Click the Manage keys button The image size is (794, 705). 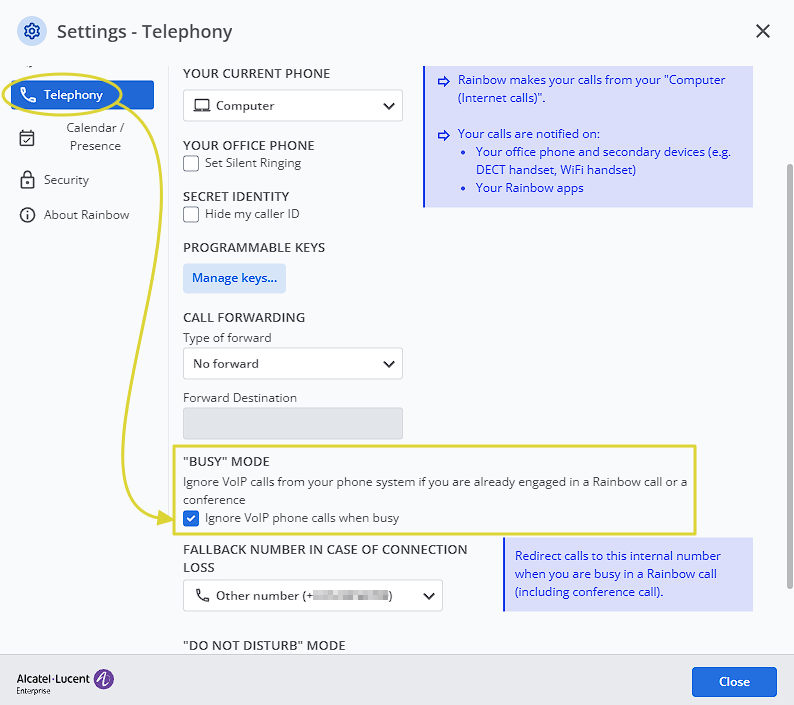(234, 278)
